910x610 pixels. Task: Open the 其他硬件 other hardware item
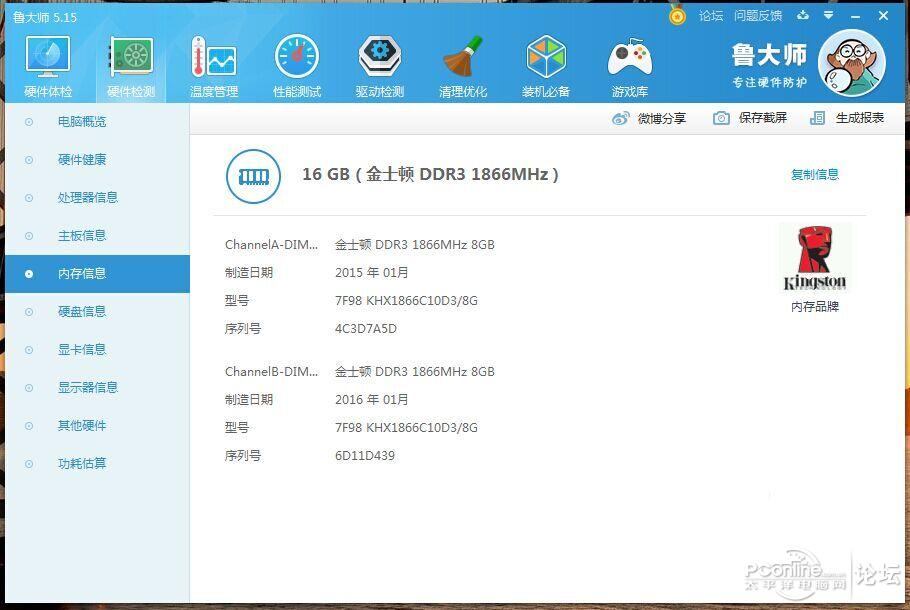97,425
